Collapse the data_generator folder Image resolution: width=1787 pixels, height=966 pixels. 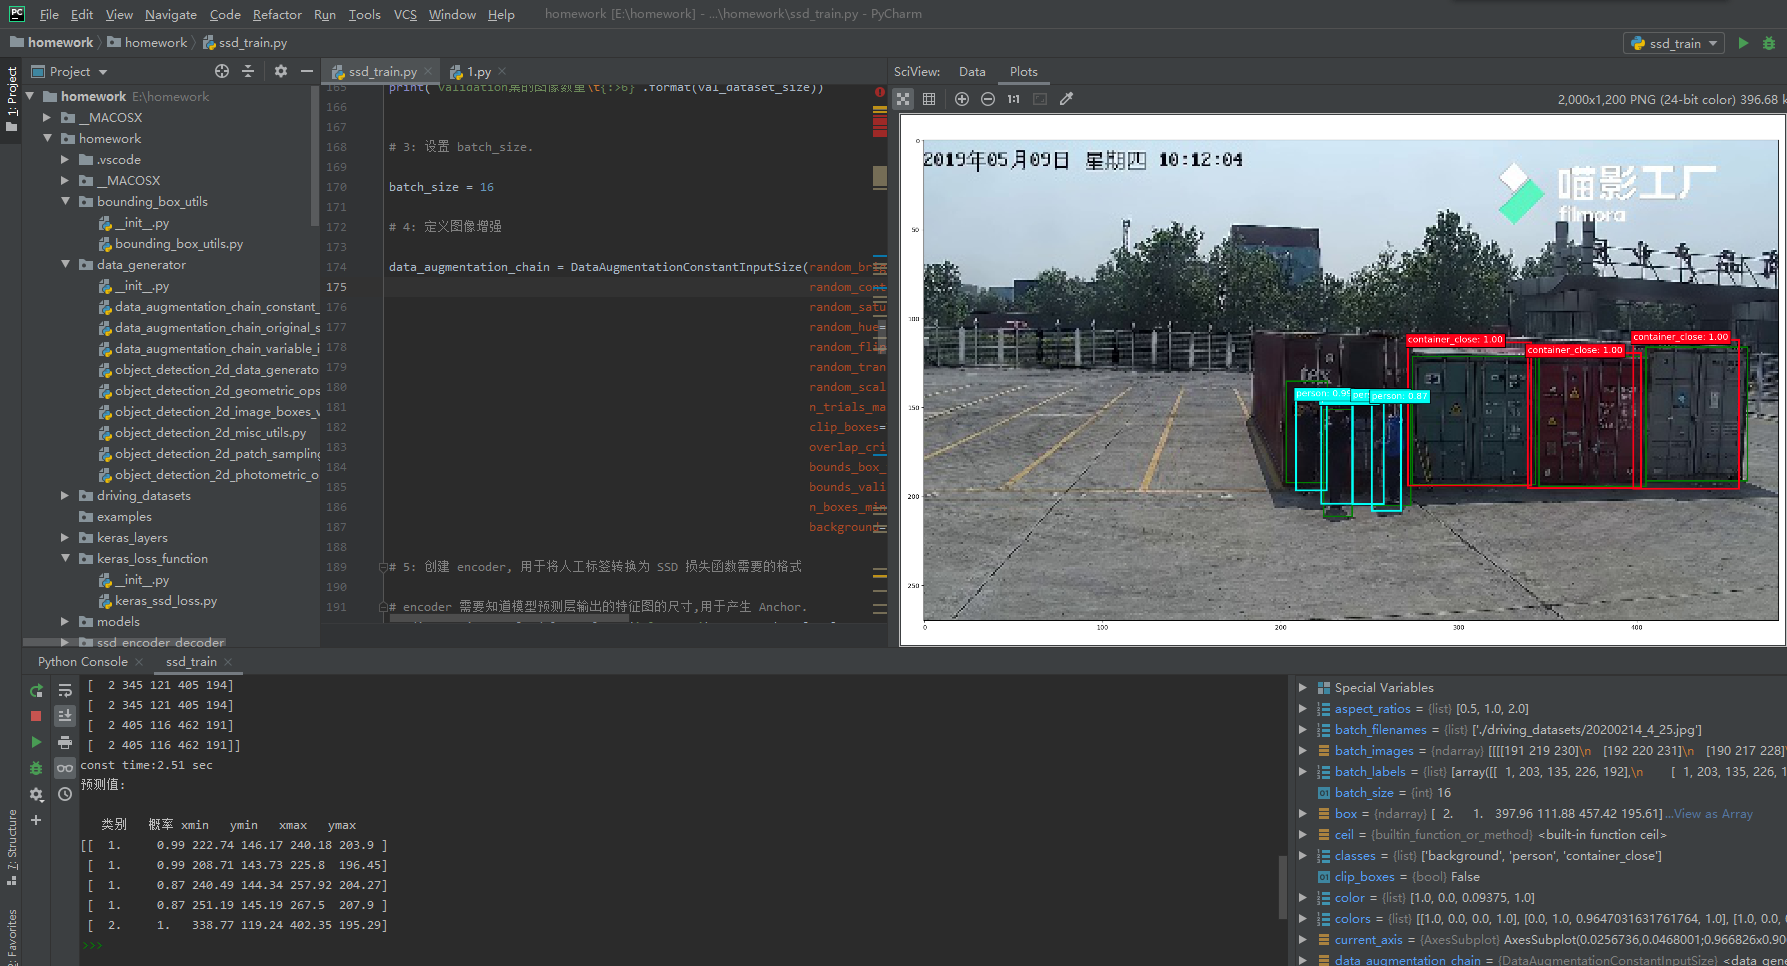click(x=65, y=264)
